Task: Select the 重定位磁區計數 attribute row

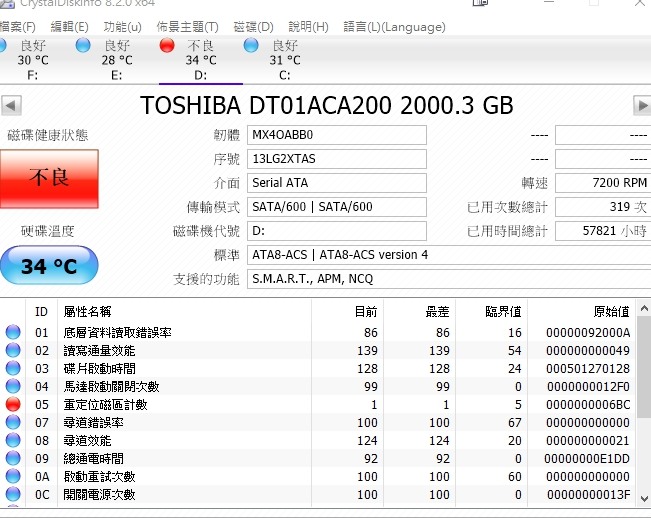Action: click(x=318, y=404)
